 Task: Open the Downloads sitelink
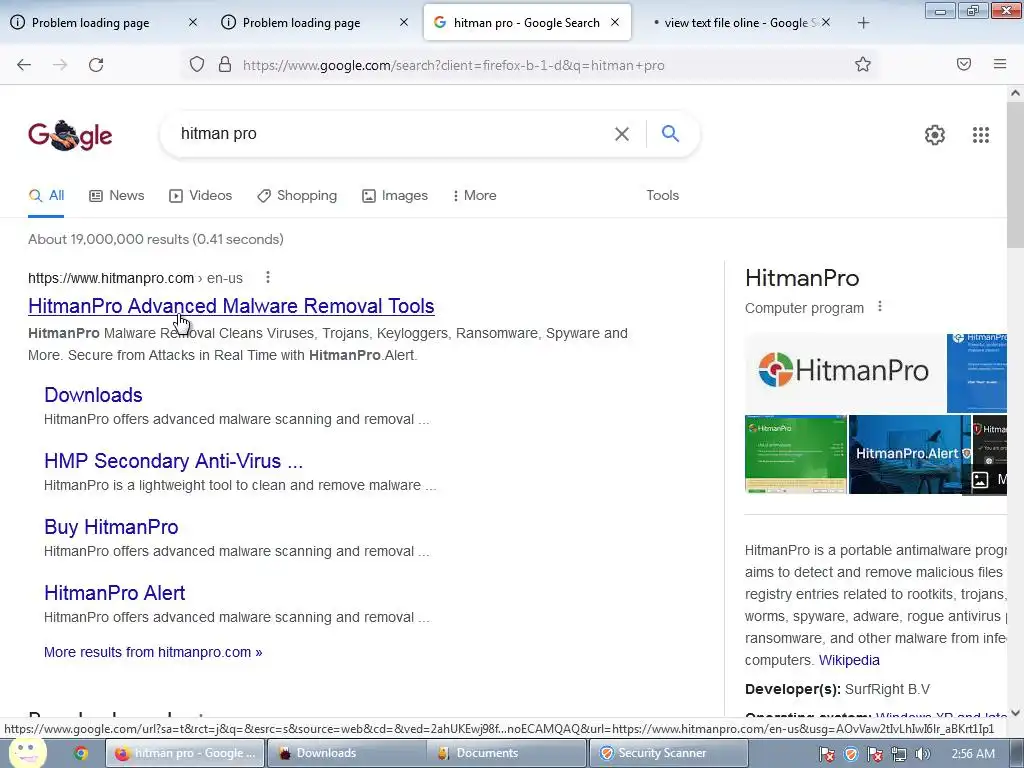93,394
